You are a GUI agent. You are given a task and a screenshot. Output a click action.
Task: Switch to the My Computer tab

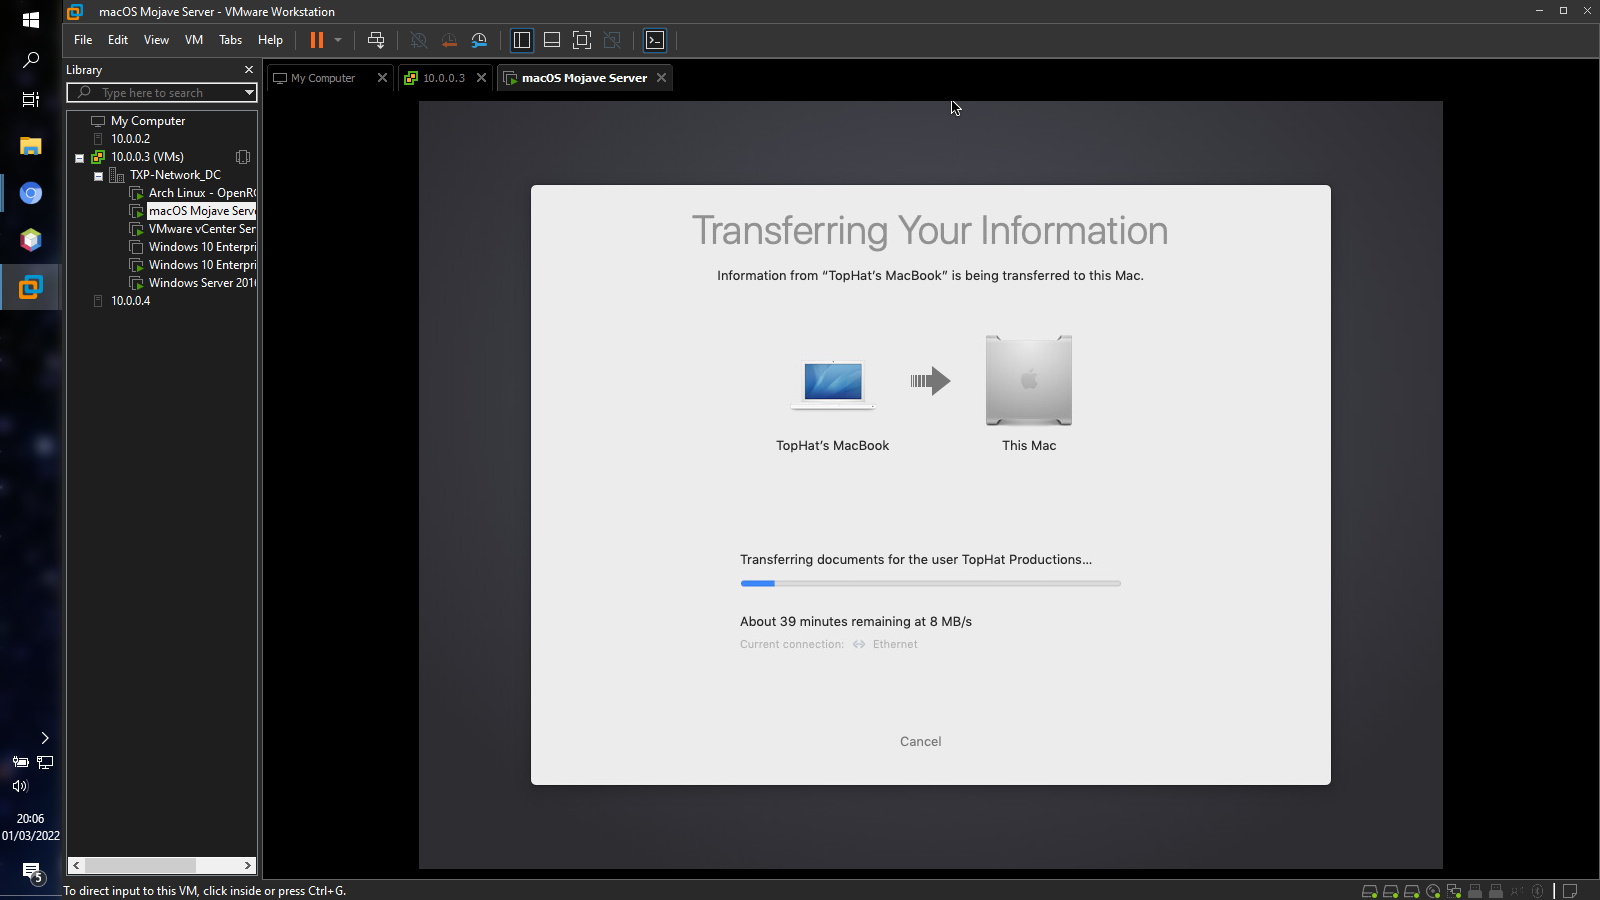(x=322, y=78)
